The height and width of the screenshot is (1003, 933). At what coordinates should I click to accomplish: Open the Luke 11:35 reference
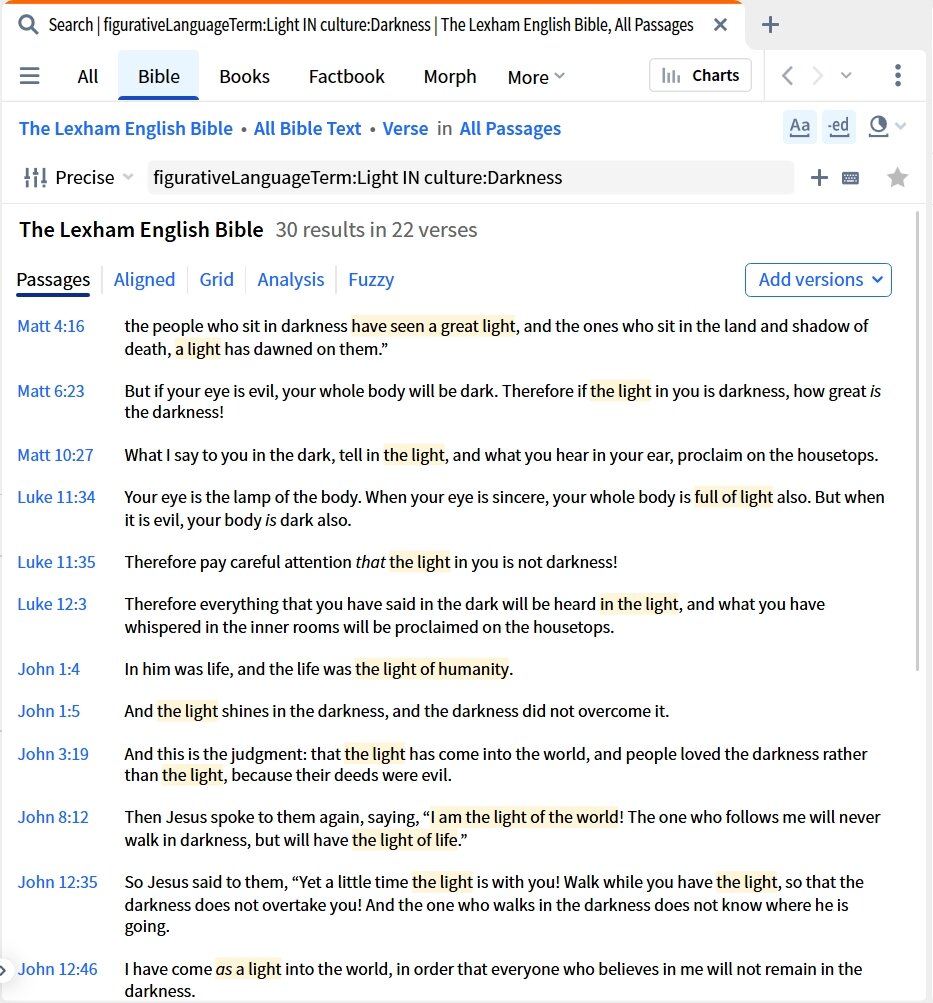pyautogui.click(x=56, y=562)
